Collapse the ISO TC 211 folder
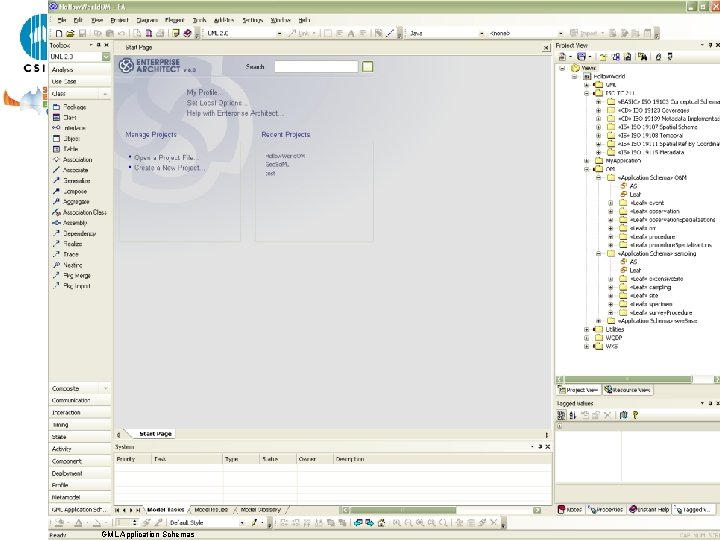This screenshot has width=720, height=540. 586,93
